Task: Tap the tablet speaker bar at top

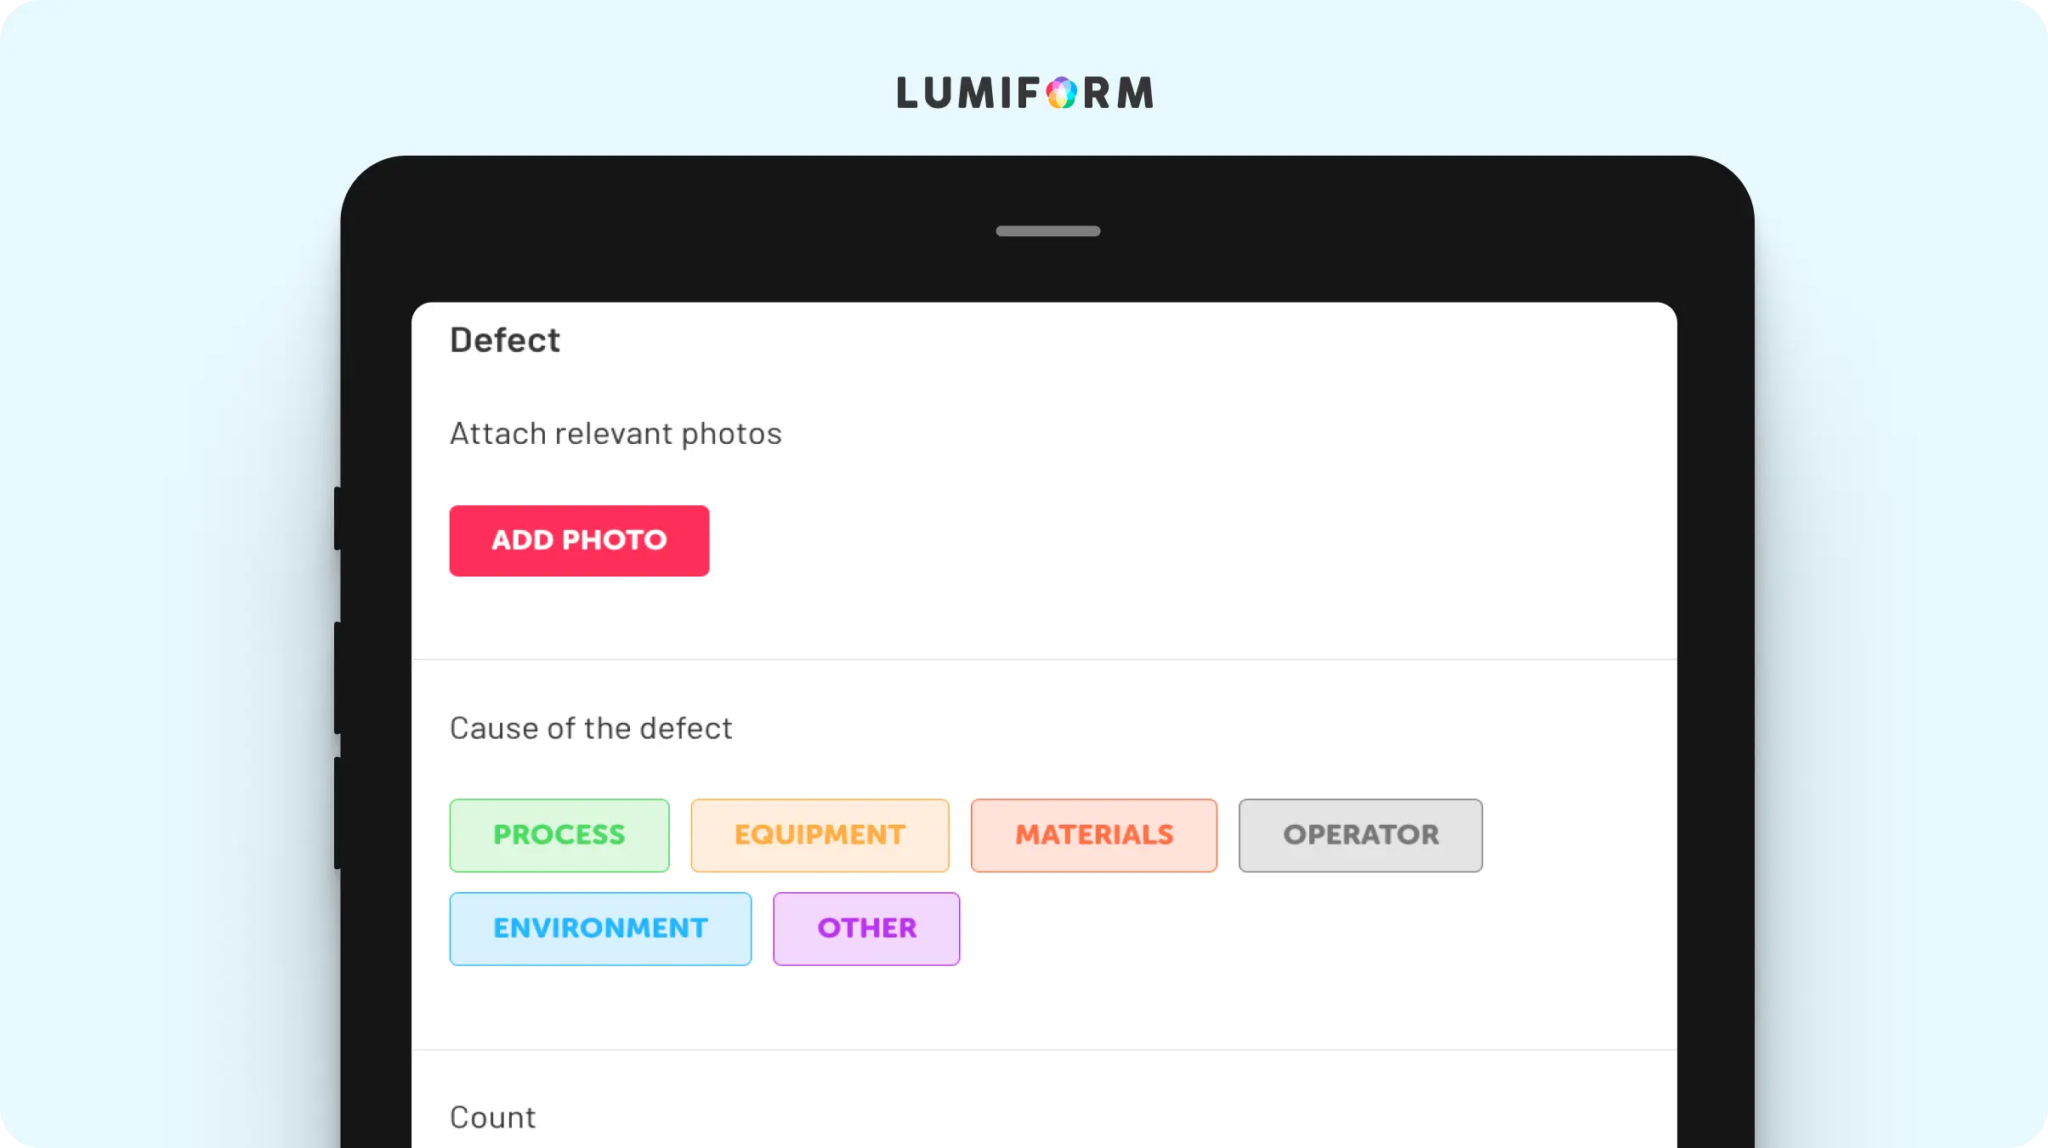Action: click(x=1048, y=231)
